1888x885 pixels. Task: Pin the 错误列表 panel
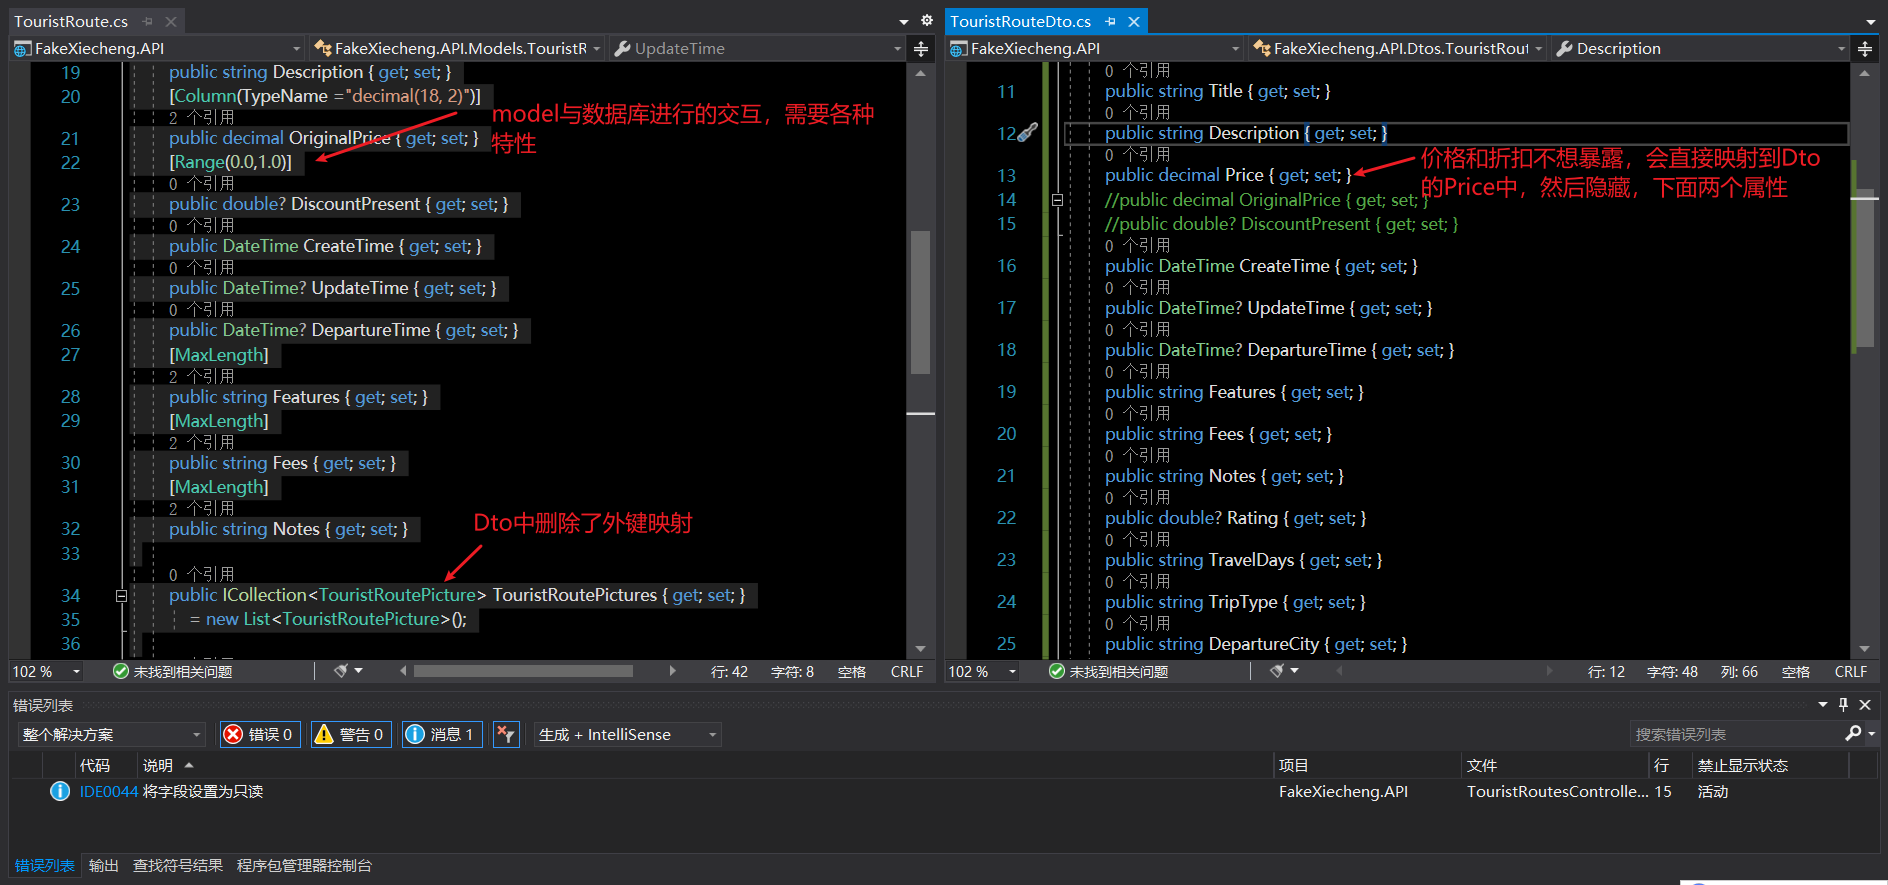(1844, 705)
